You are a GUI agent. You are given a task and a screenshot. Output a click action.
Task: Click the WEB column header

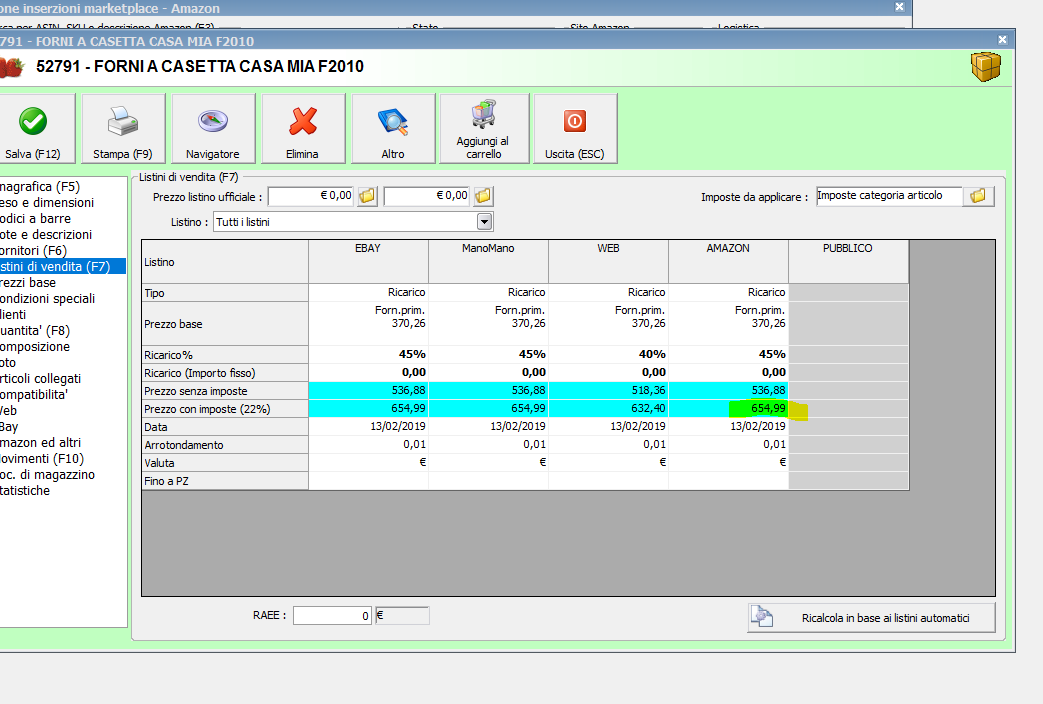[x=608, y=262]
